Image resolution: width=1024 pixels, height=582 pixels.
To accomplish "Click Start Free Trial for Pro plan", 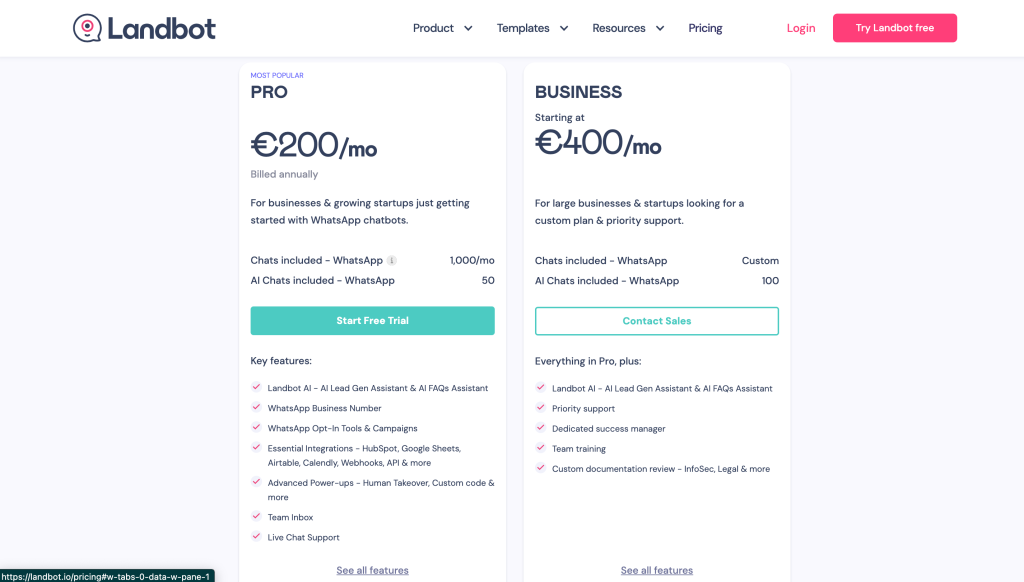I will point(372,321).
